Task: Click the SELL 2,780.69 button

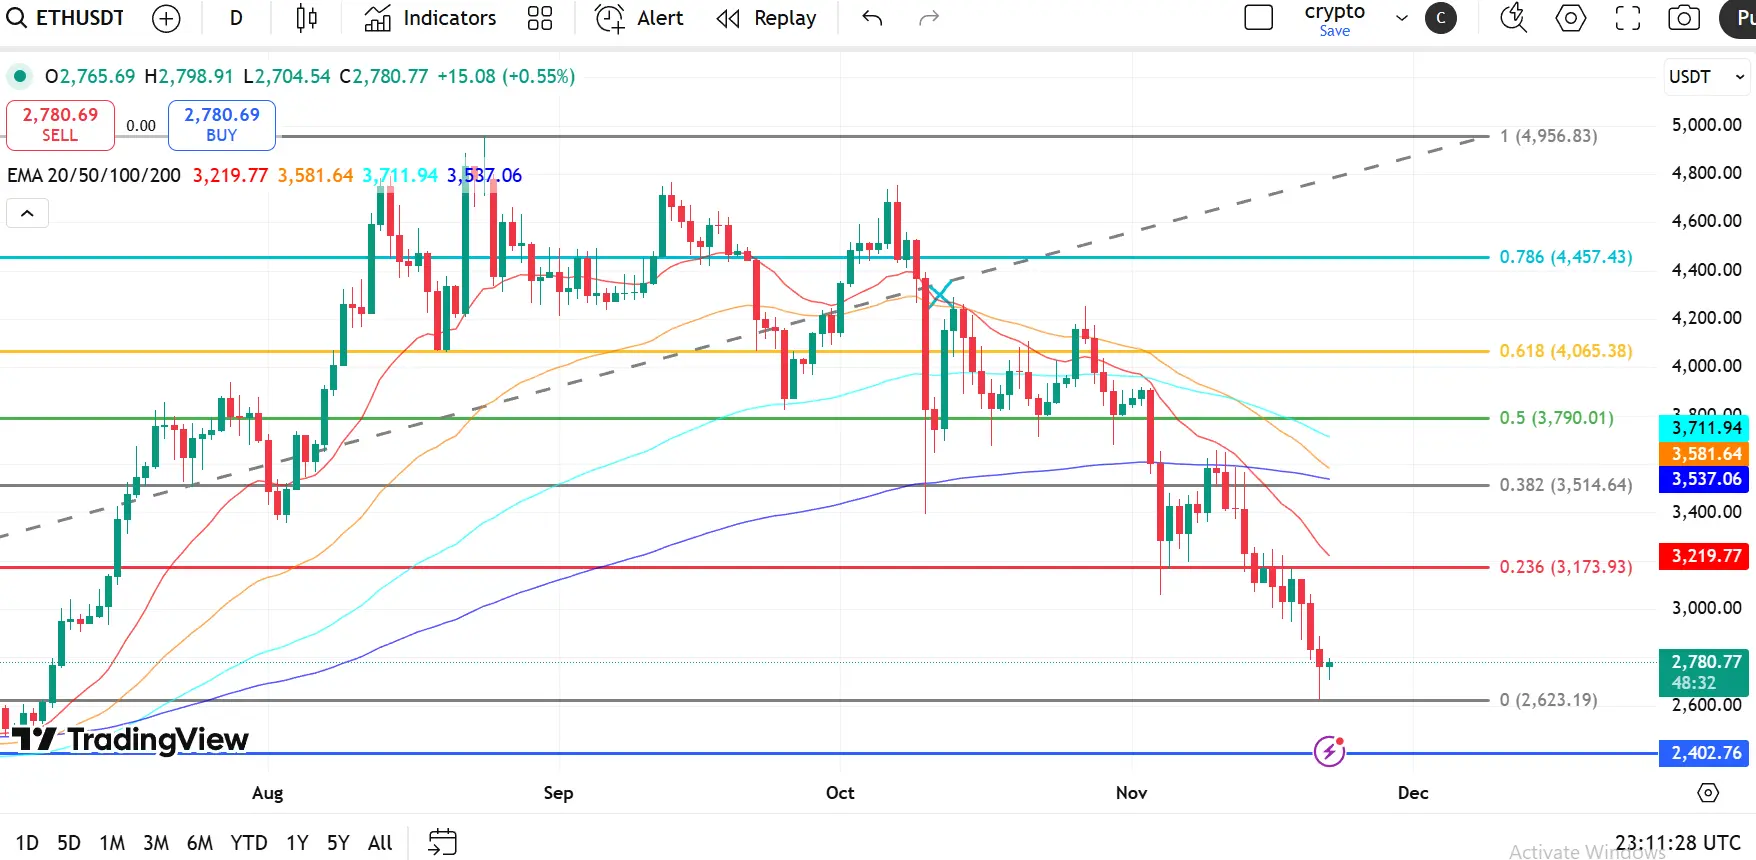Action: [x=60, y=125]
